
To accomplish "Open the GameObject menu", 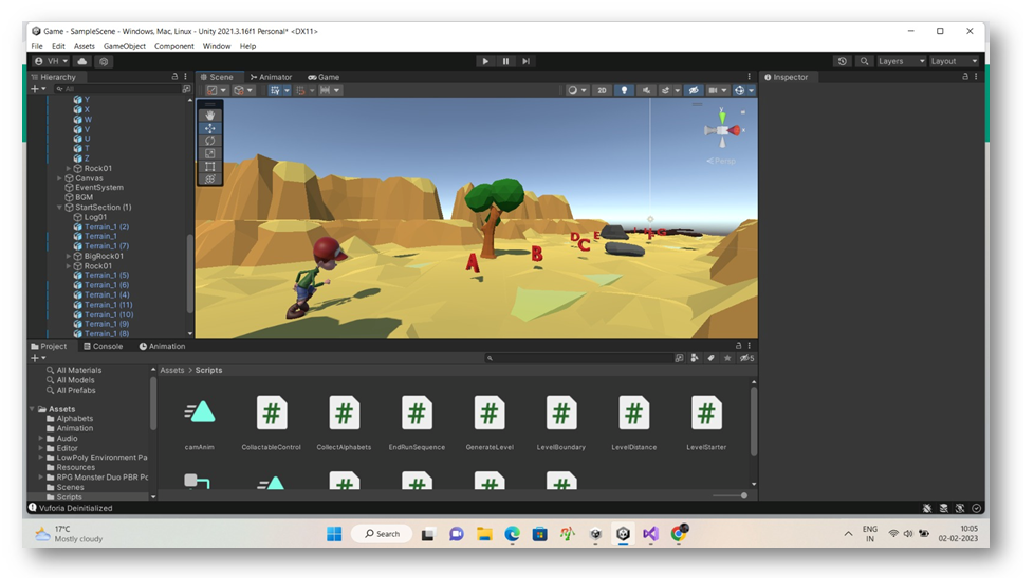I will point(125,46).
